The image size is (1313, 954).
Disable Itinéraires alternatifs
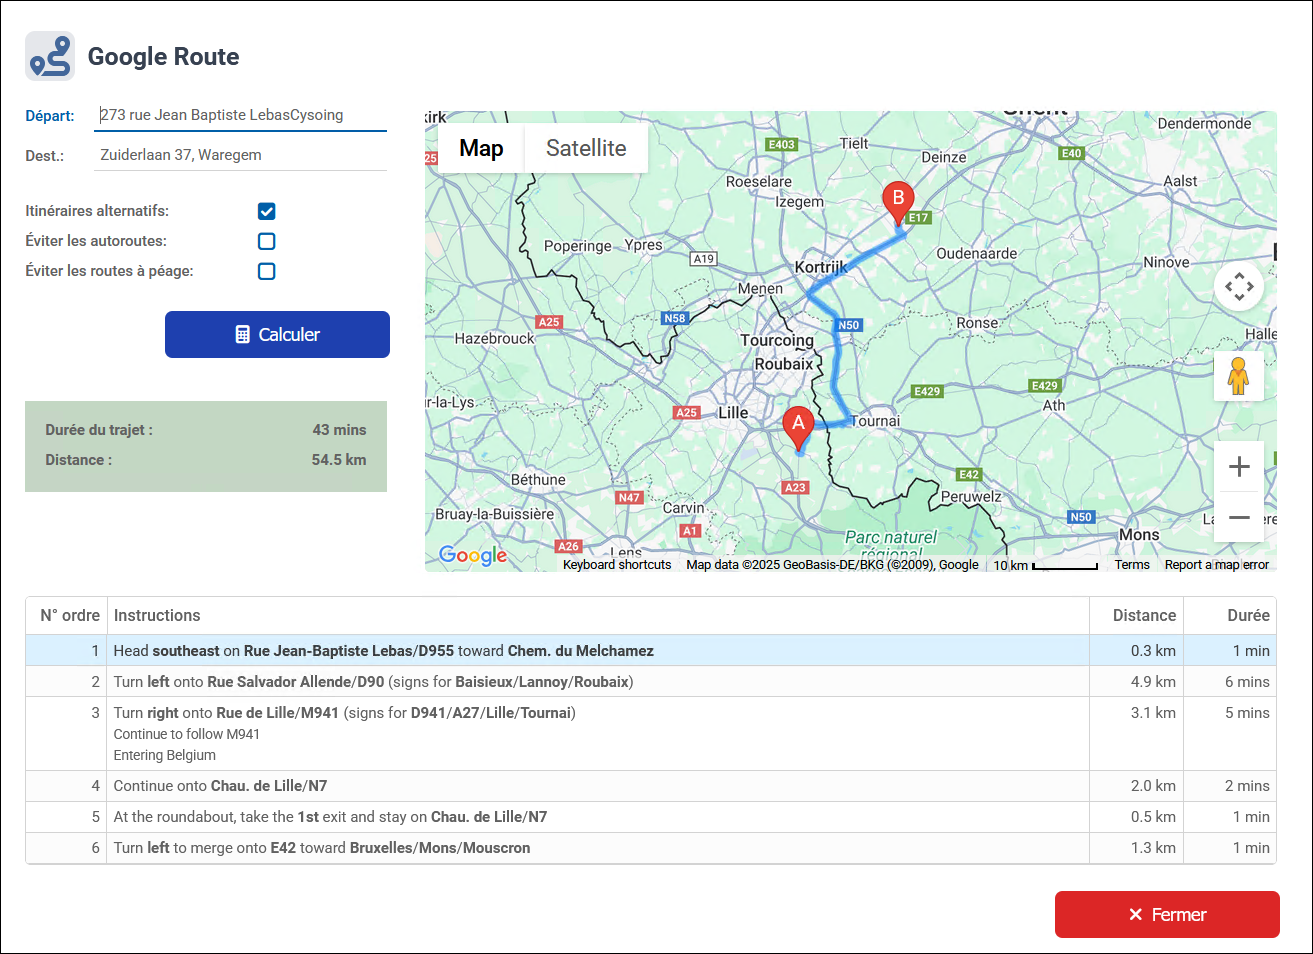[266, 211]
